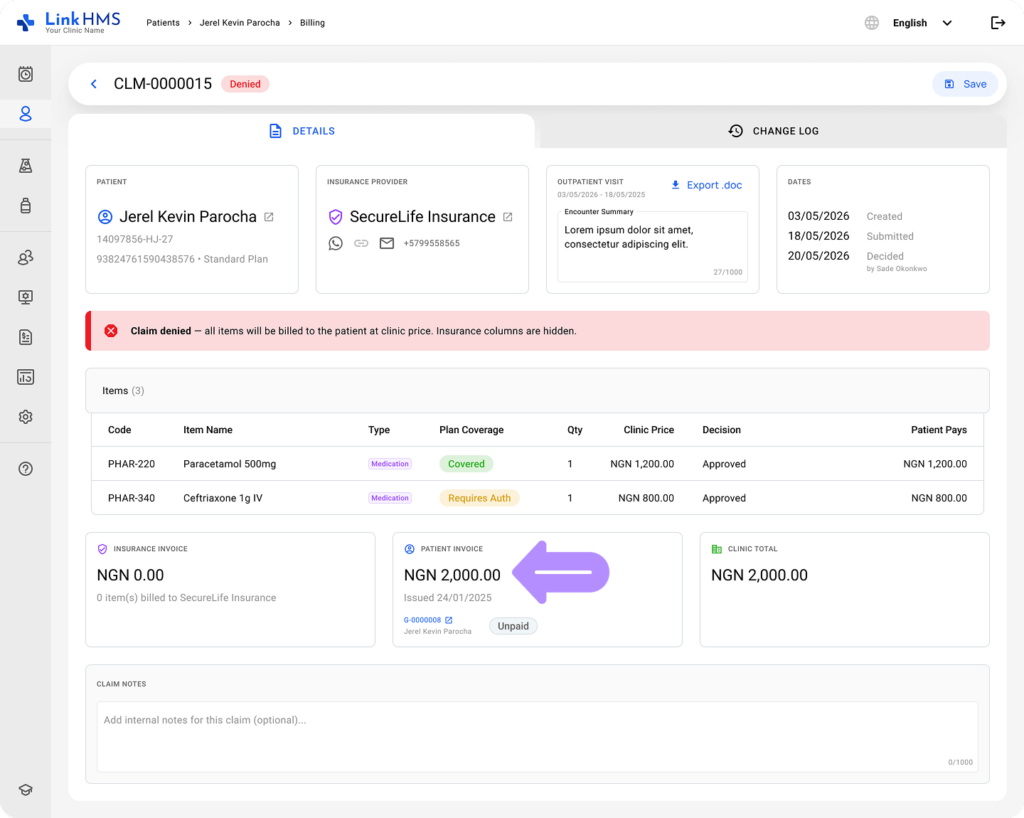Save the claim
This screenshot has height=818, width=1024.
[965, 84]
